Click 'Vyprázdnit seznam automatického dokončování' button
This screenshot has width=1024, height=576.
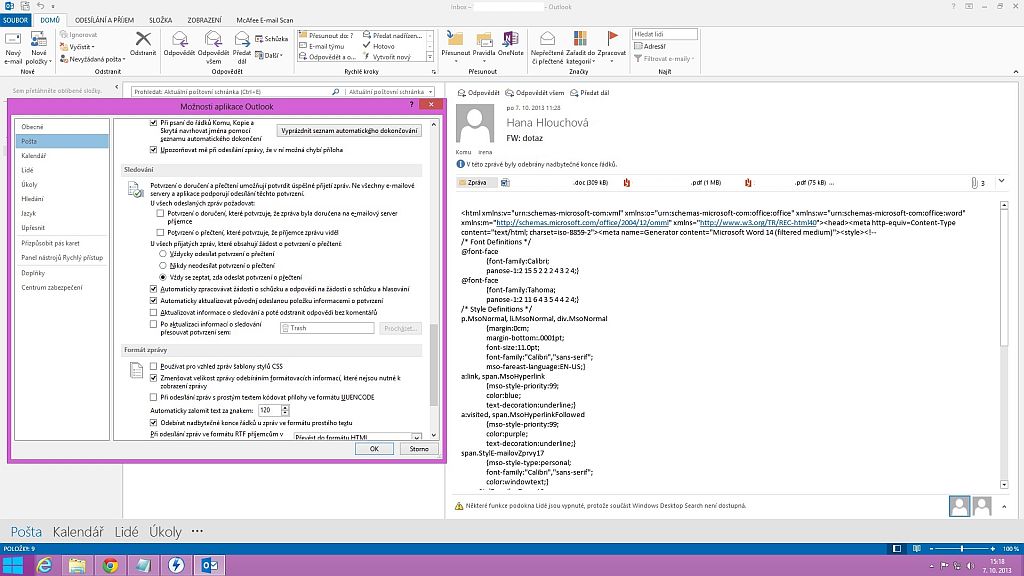[349, 131]
